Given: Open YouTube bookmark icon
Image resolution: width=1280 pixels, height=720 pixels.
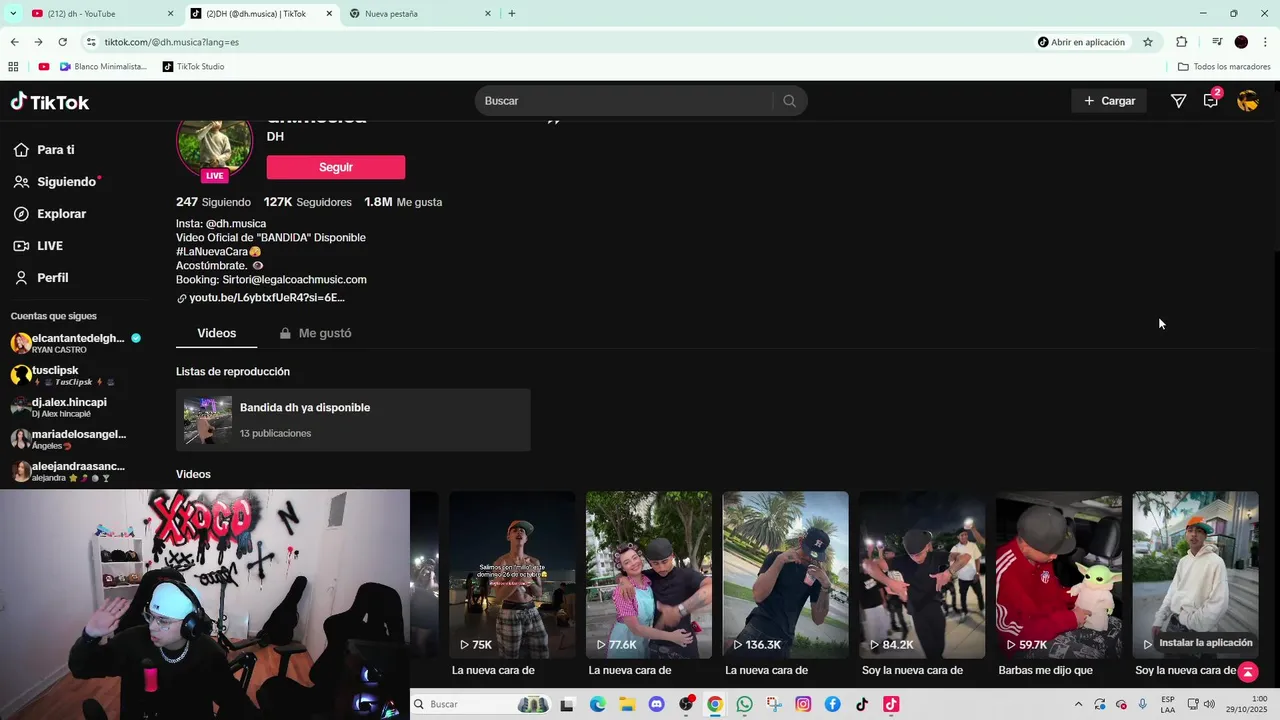Looking at the screenshot, I should point(44,67).
